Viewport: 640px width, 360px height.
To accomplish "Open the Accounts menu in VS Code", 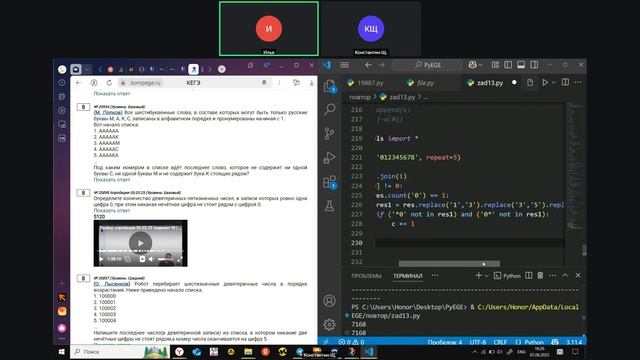I will click(329, 301).
